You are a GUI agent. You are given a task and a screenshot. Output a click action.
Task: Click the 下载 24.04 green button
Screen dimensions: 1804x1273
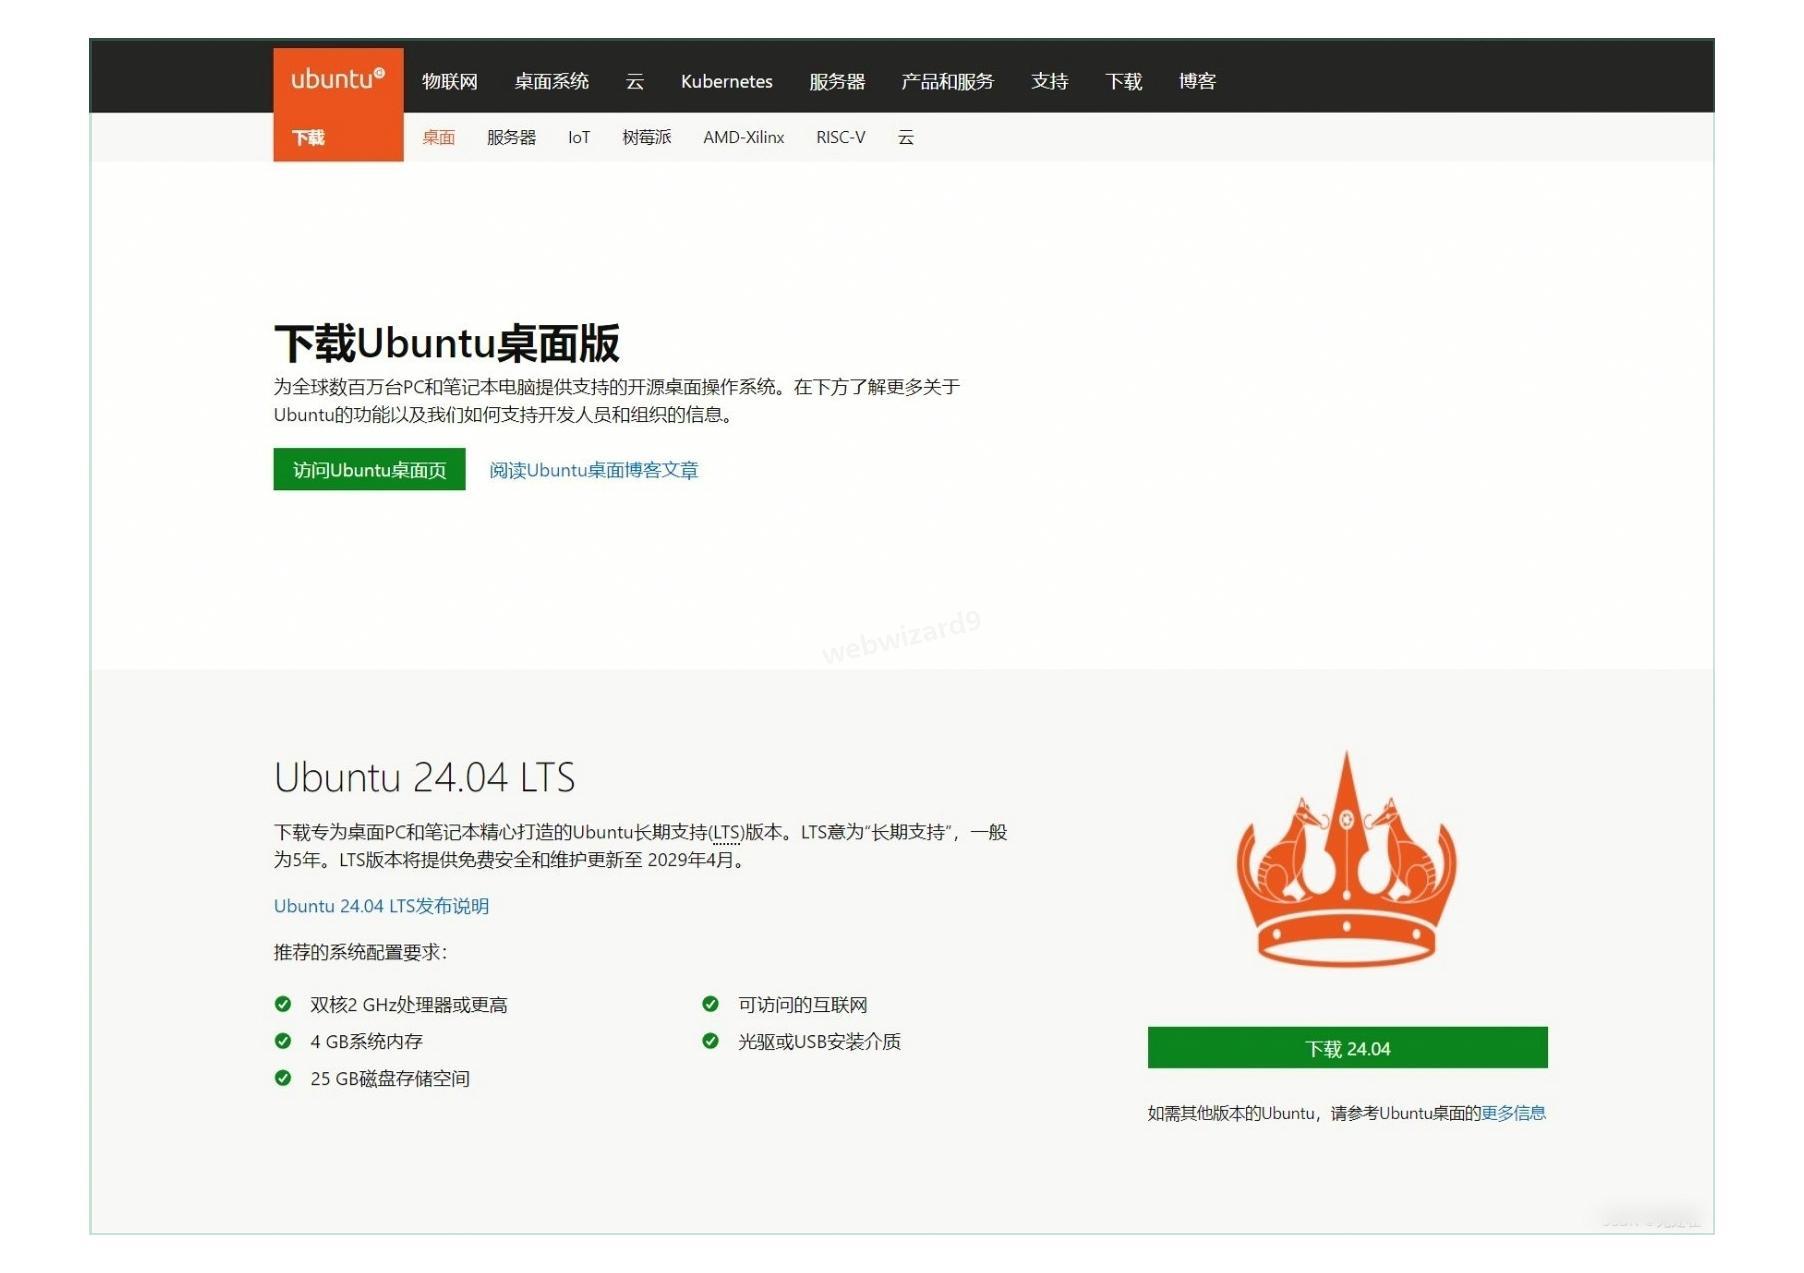coord(1347,1048)
